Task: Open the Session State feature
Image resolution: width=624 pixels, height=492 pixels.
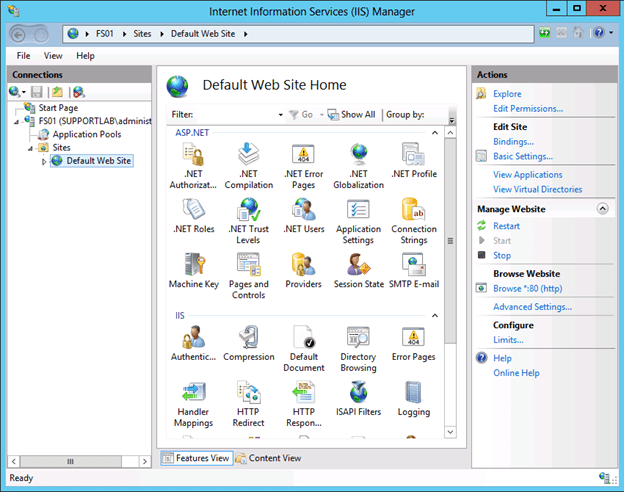Action: click(359, 271)
